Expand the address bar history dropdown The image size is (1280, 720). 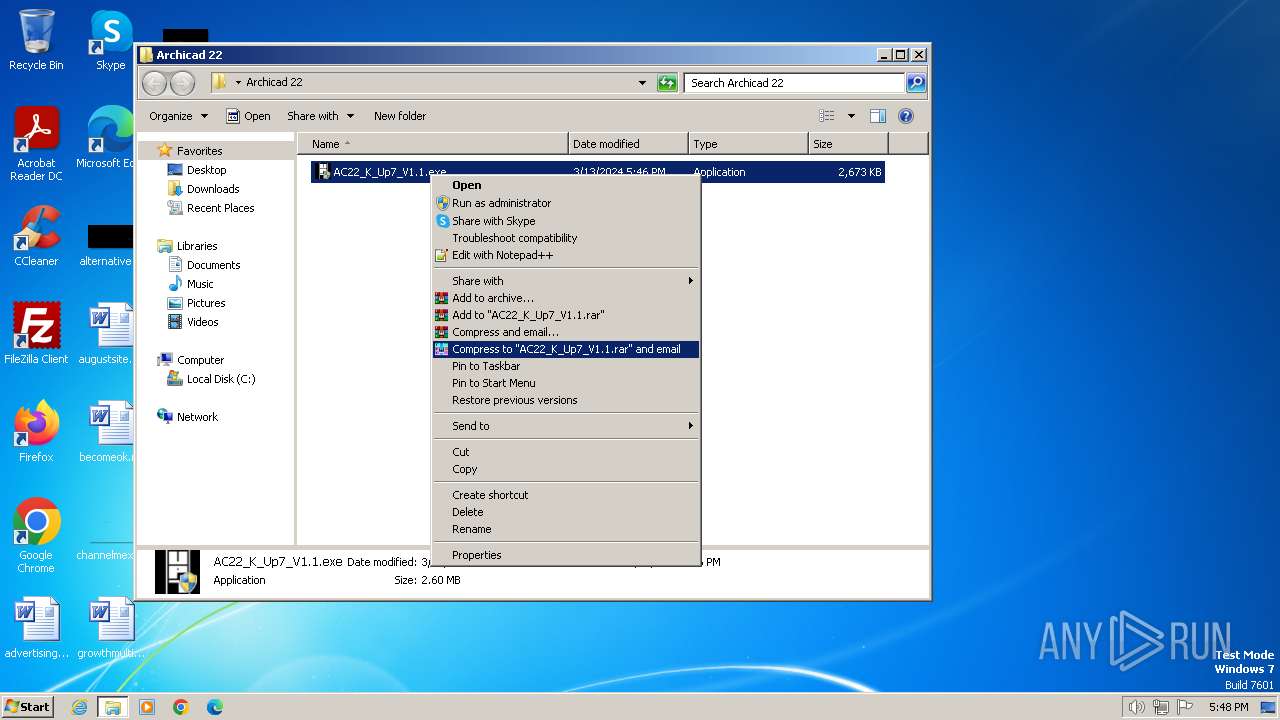point(642,83)
